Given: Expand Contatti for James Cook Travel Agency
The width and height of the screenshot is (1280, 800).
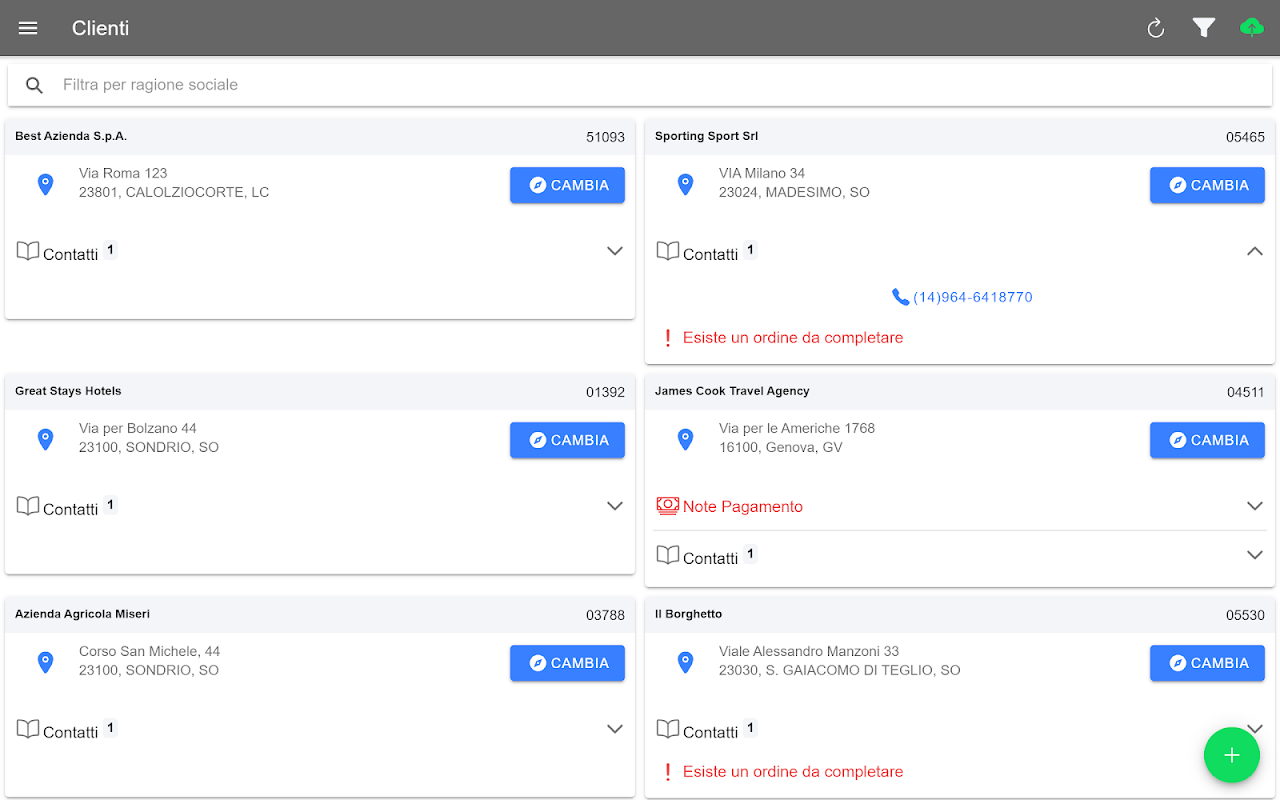Looking at the screenshot, I should (x=1255, y=555).
